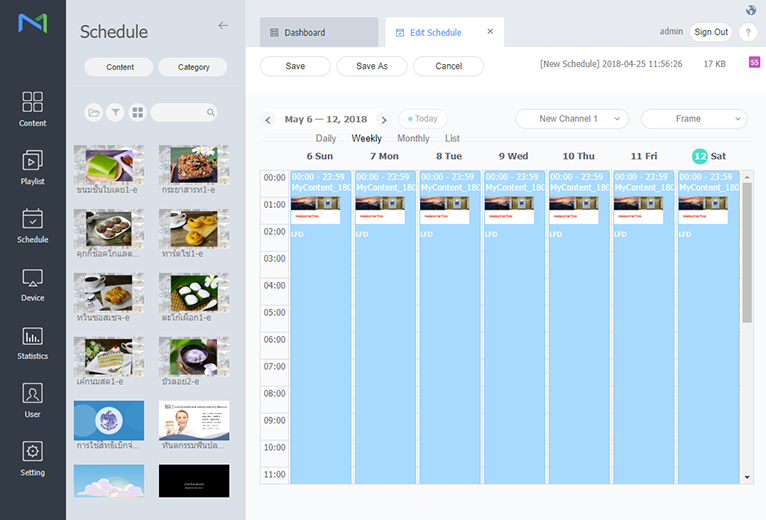Select the white dessert on leaf thumbnail

(194, 293)
